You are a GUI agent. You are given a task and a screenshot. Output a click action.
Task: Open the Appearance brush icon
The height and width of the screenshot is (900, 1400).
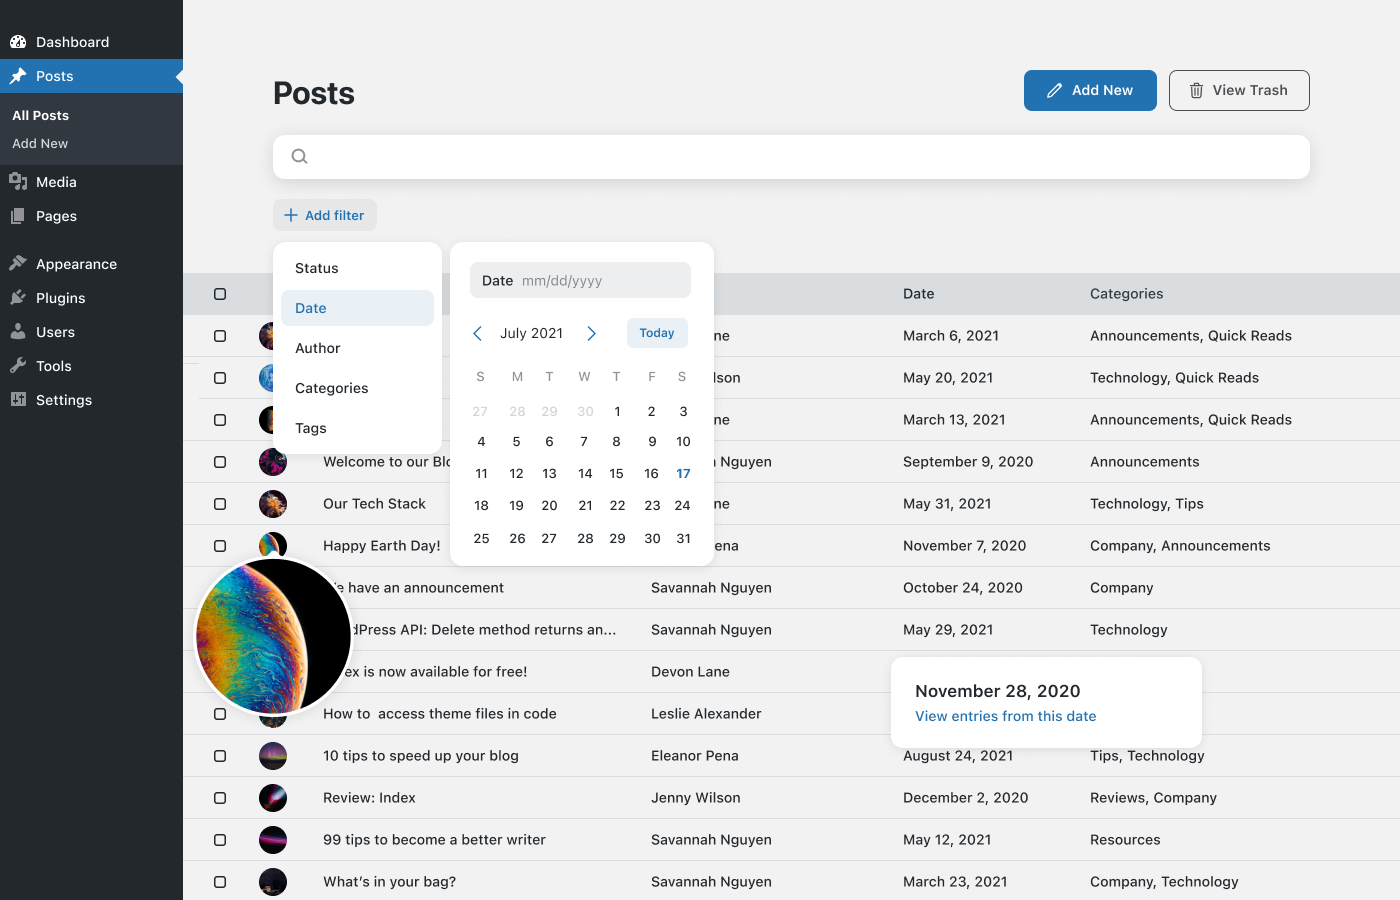pos(18,264)
